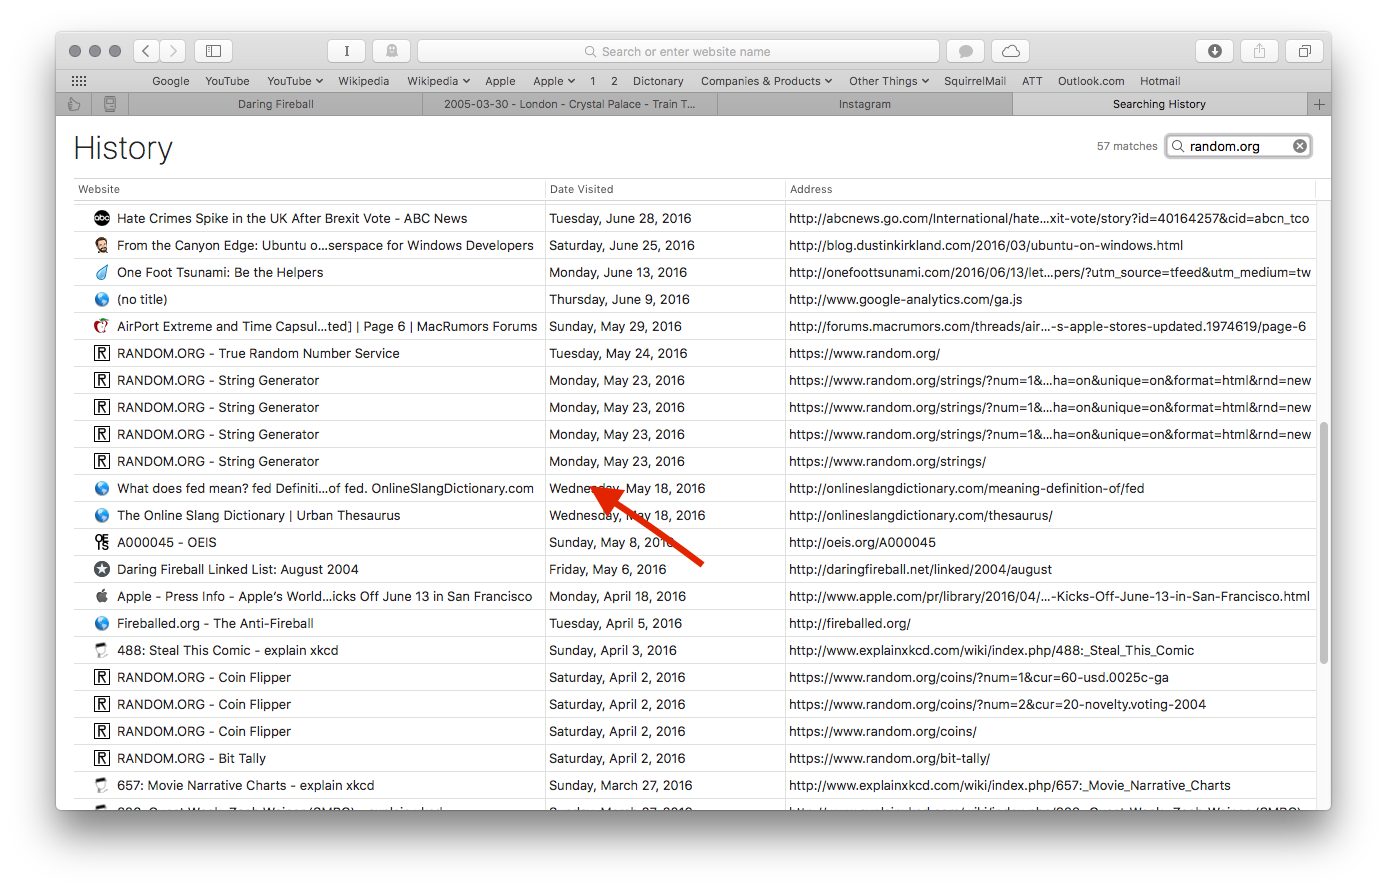This screenshot has height=890, width=1387.
Task: Switch to the 2005-03-30 London Crystal Palace tab
Action: click(570, 104)
